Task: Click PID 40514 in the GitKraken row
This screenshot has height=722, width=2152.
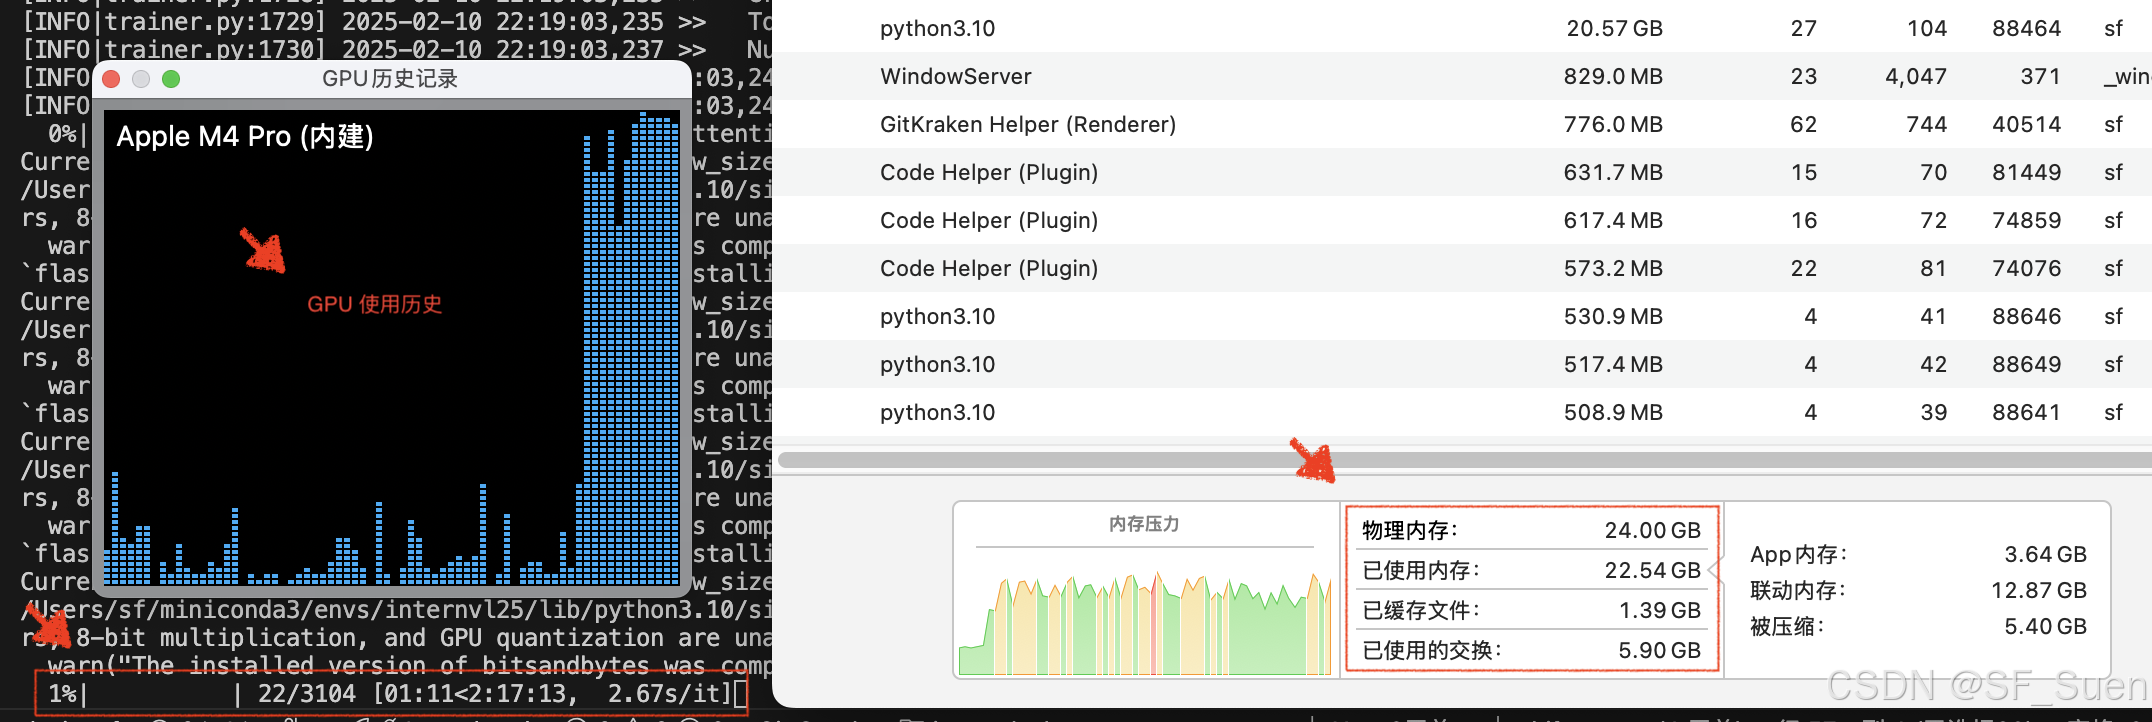Action: pos(2026,124)
